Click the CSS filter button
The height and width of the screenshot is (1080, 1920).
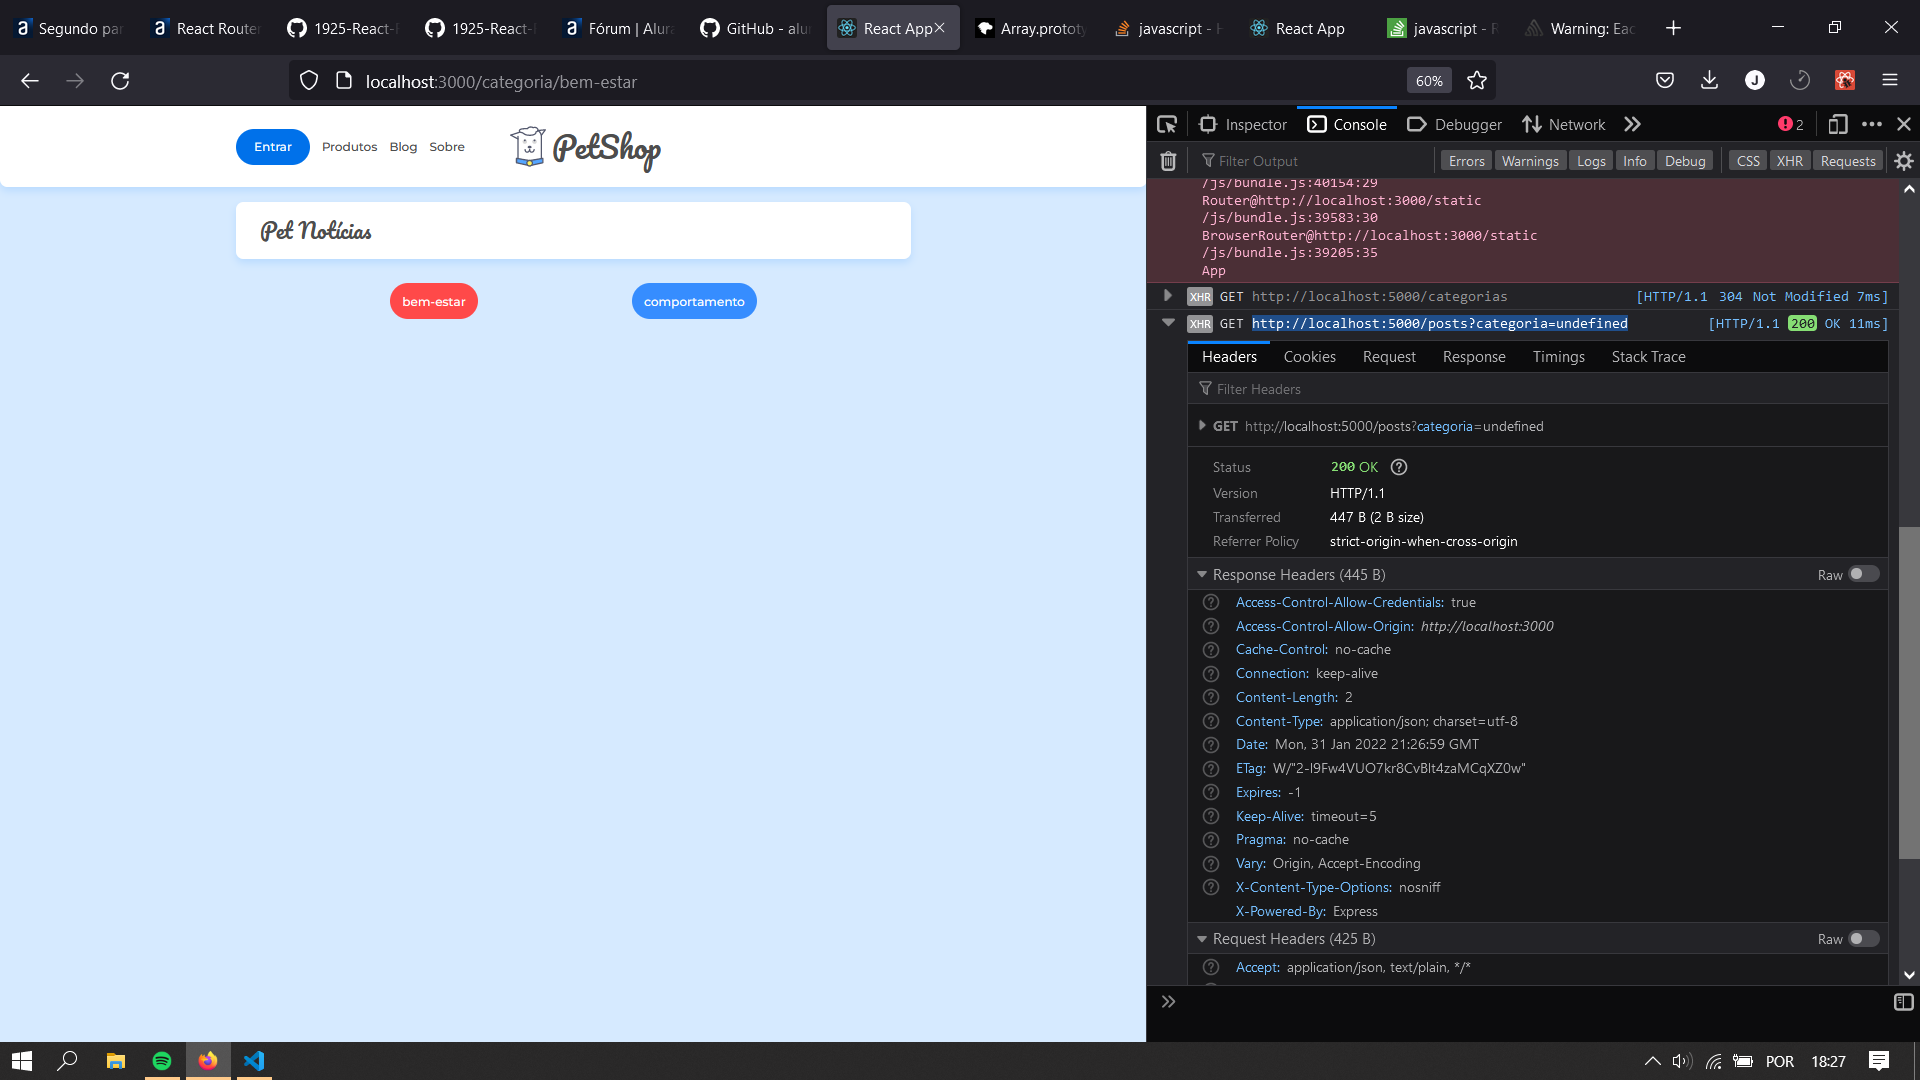[1747, 161]
